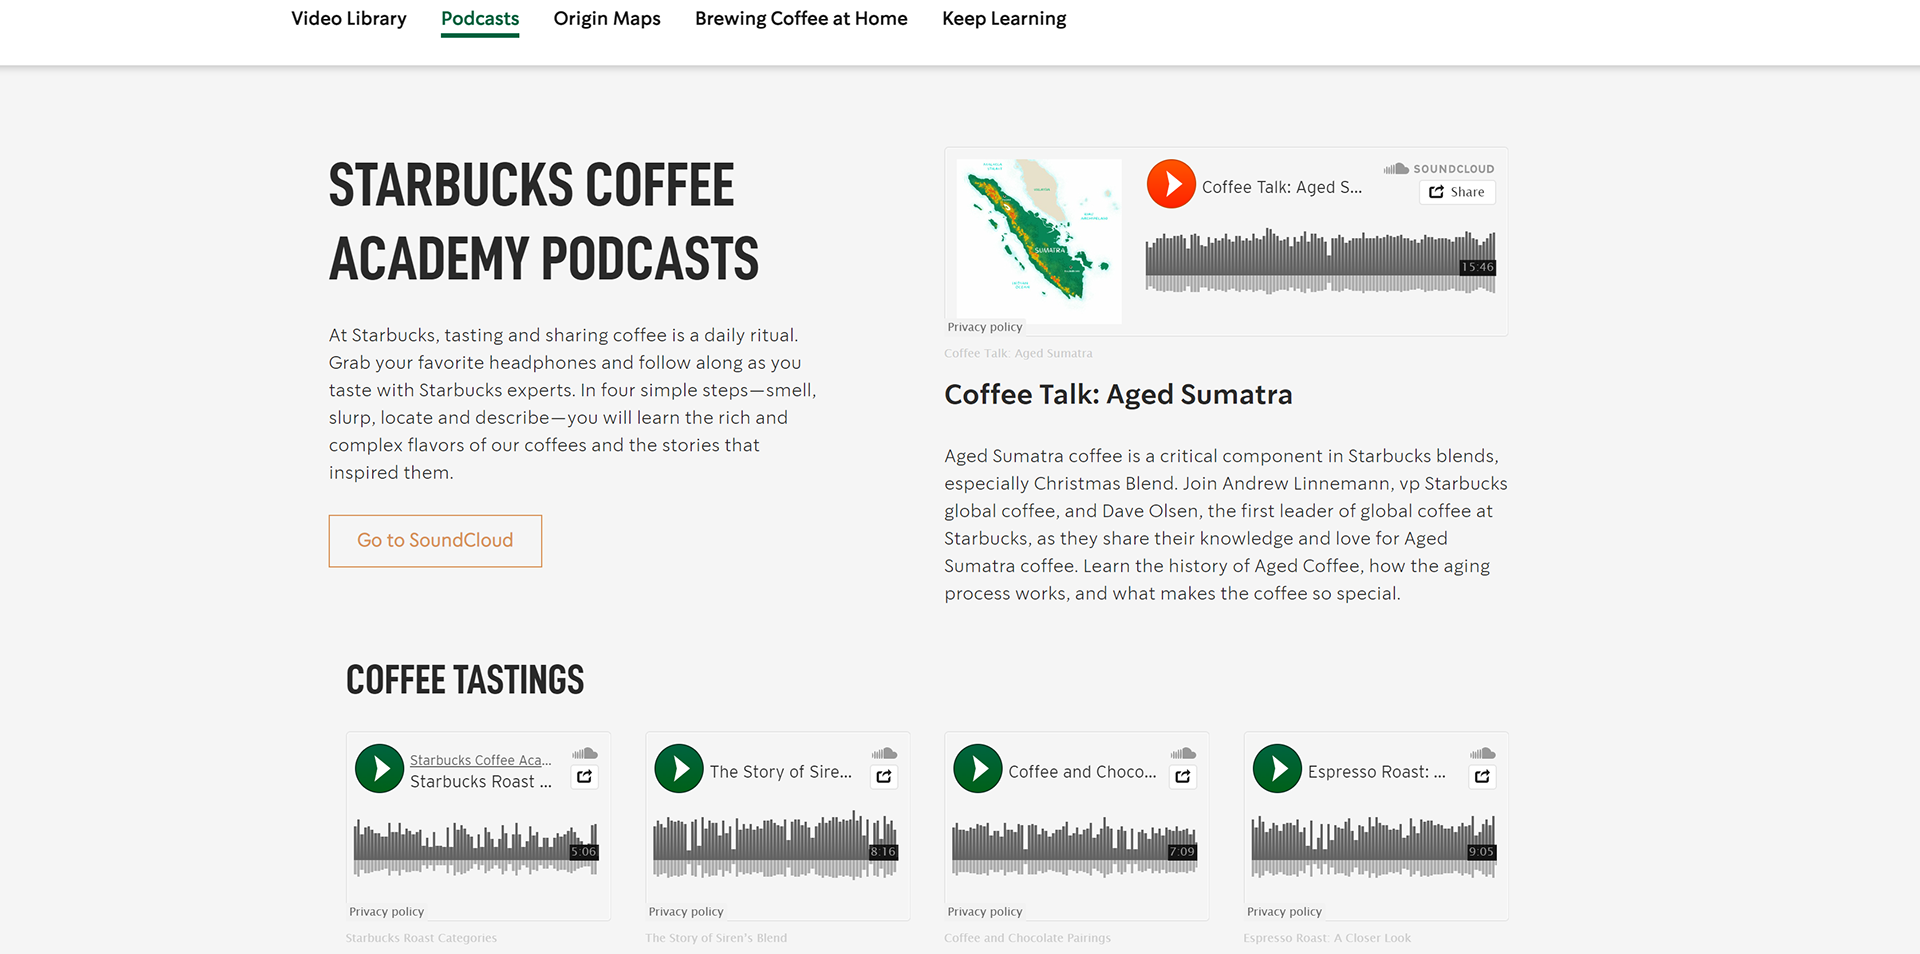Click Coffee and Choco... track title
The image size is (1920, 954).
click(1082, 772)
